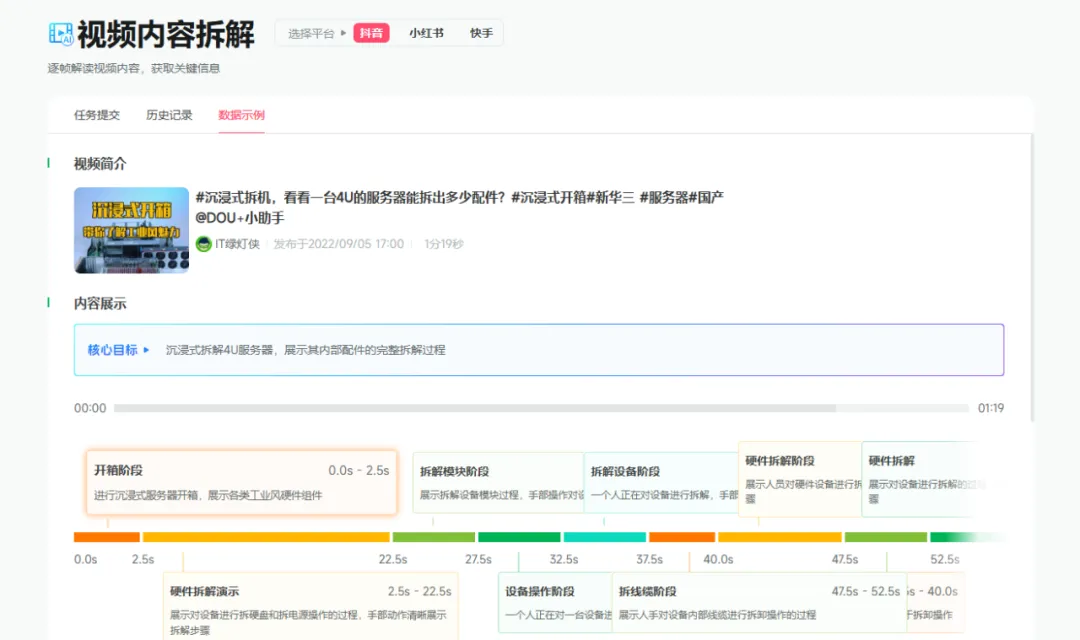Viewport: 1080px width, 640px height.
Task: Click the green 47.5s–52.5s timeline segment
Action: 886,537
